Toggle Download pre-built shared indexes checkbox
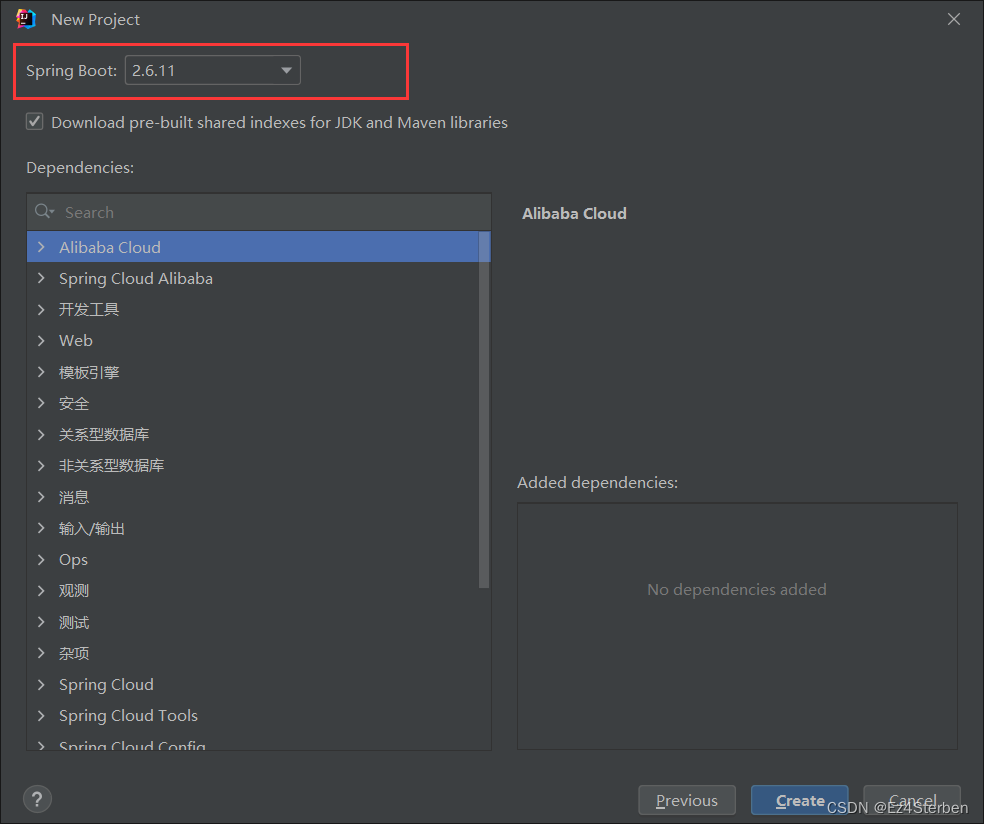This screenshot has height=824, width=984. pos(35,121)
